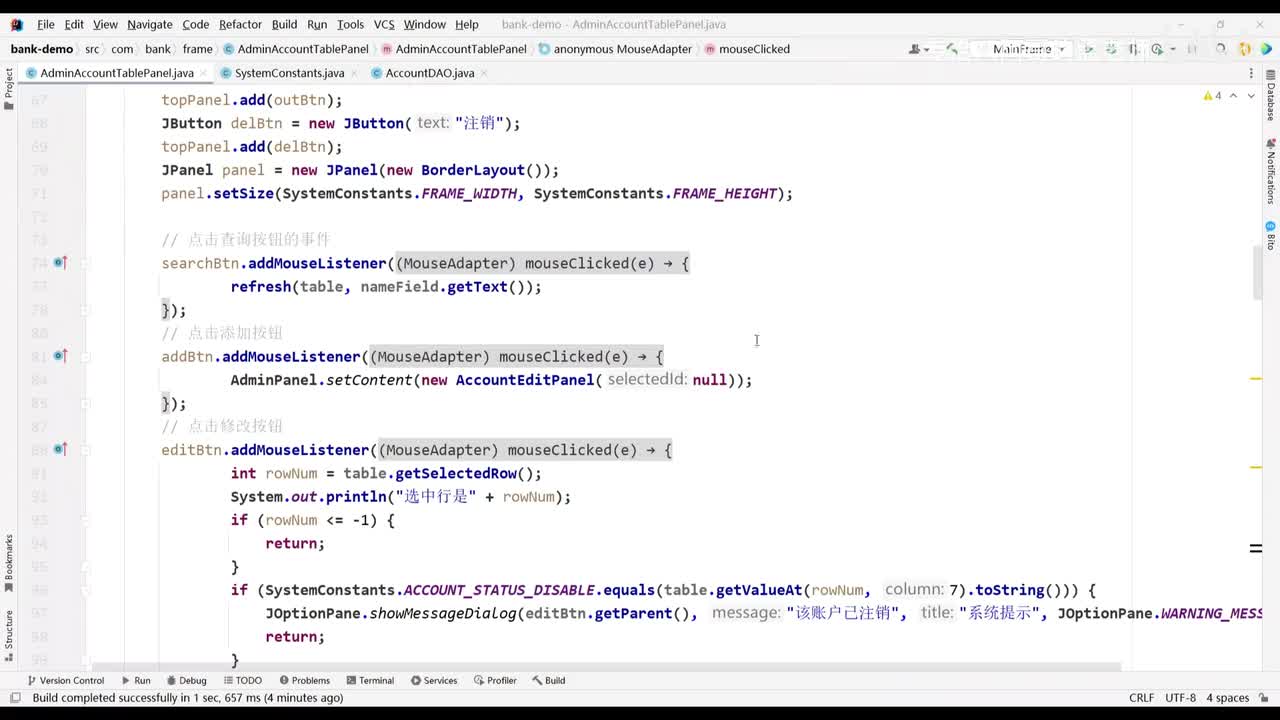Click the anonymous MouseAdapter breadcrumb
Screen dimensions: 1280x720
click(x=615, y=49)
